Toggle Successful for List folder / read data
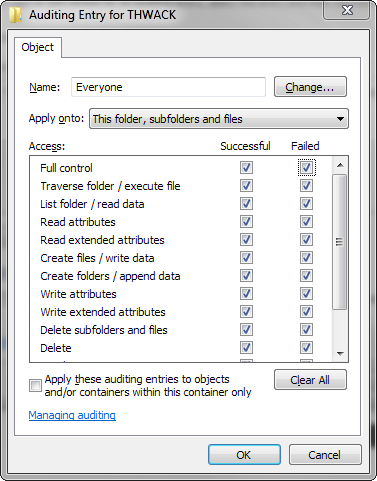 click(246, 204)
